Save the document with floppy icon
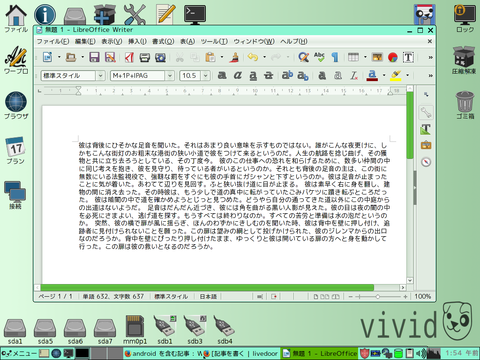Viewport: 480px width, 360px height. [x=94, y=57]
